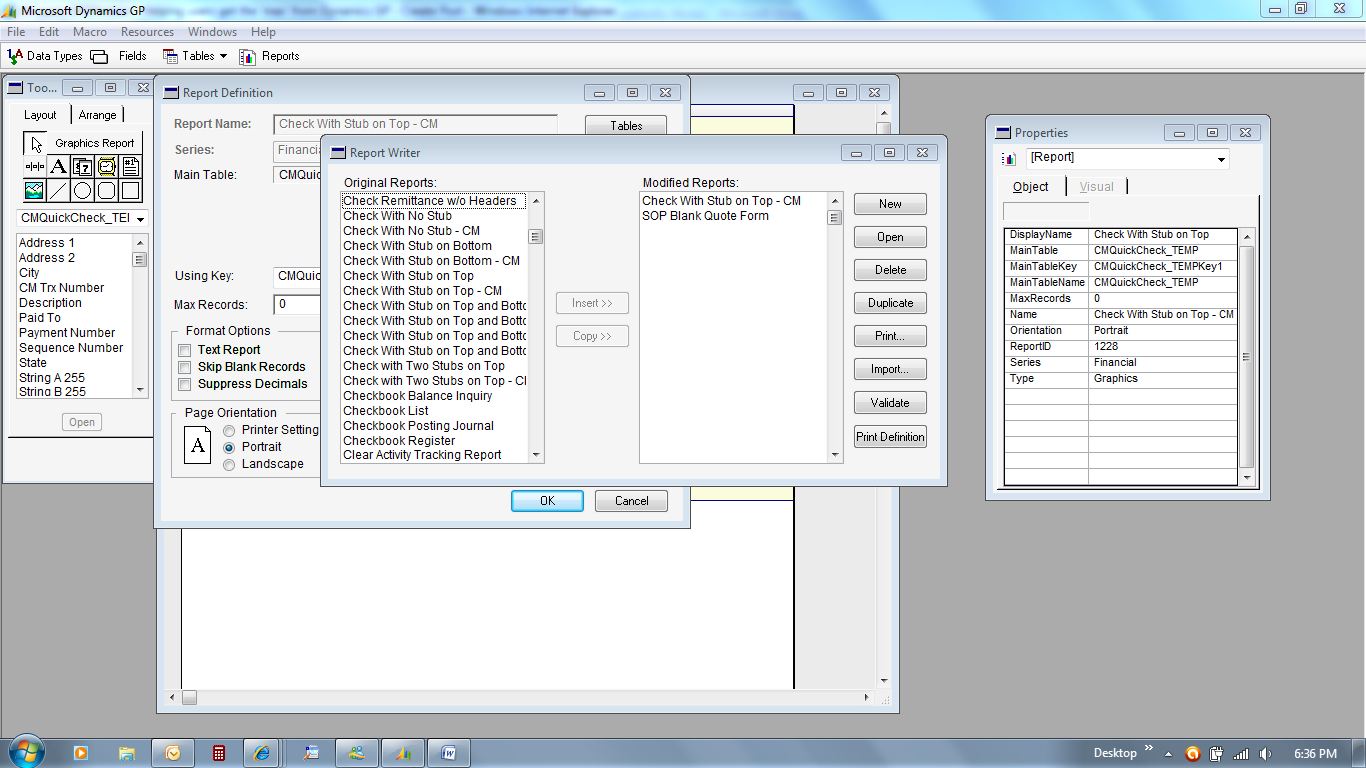Open the File menu
The height and width of the screenshot is (768, 1366).
[16, 32]
